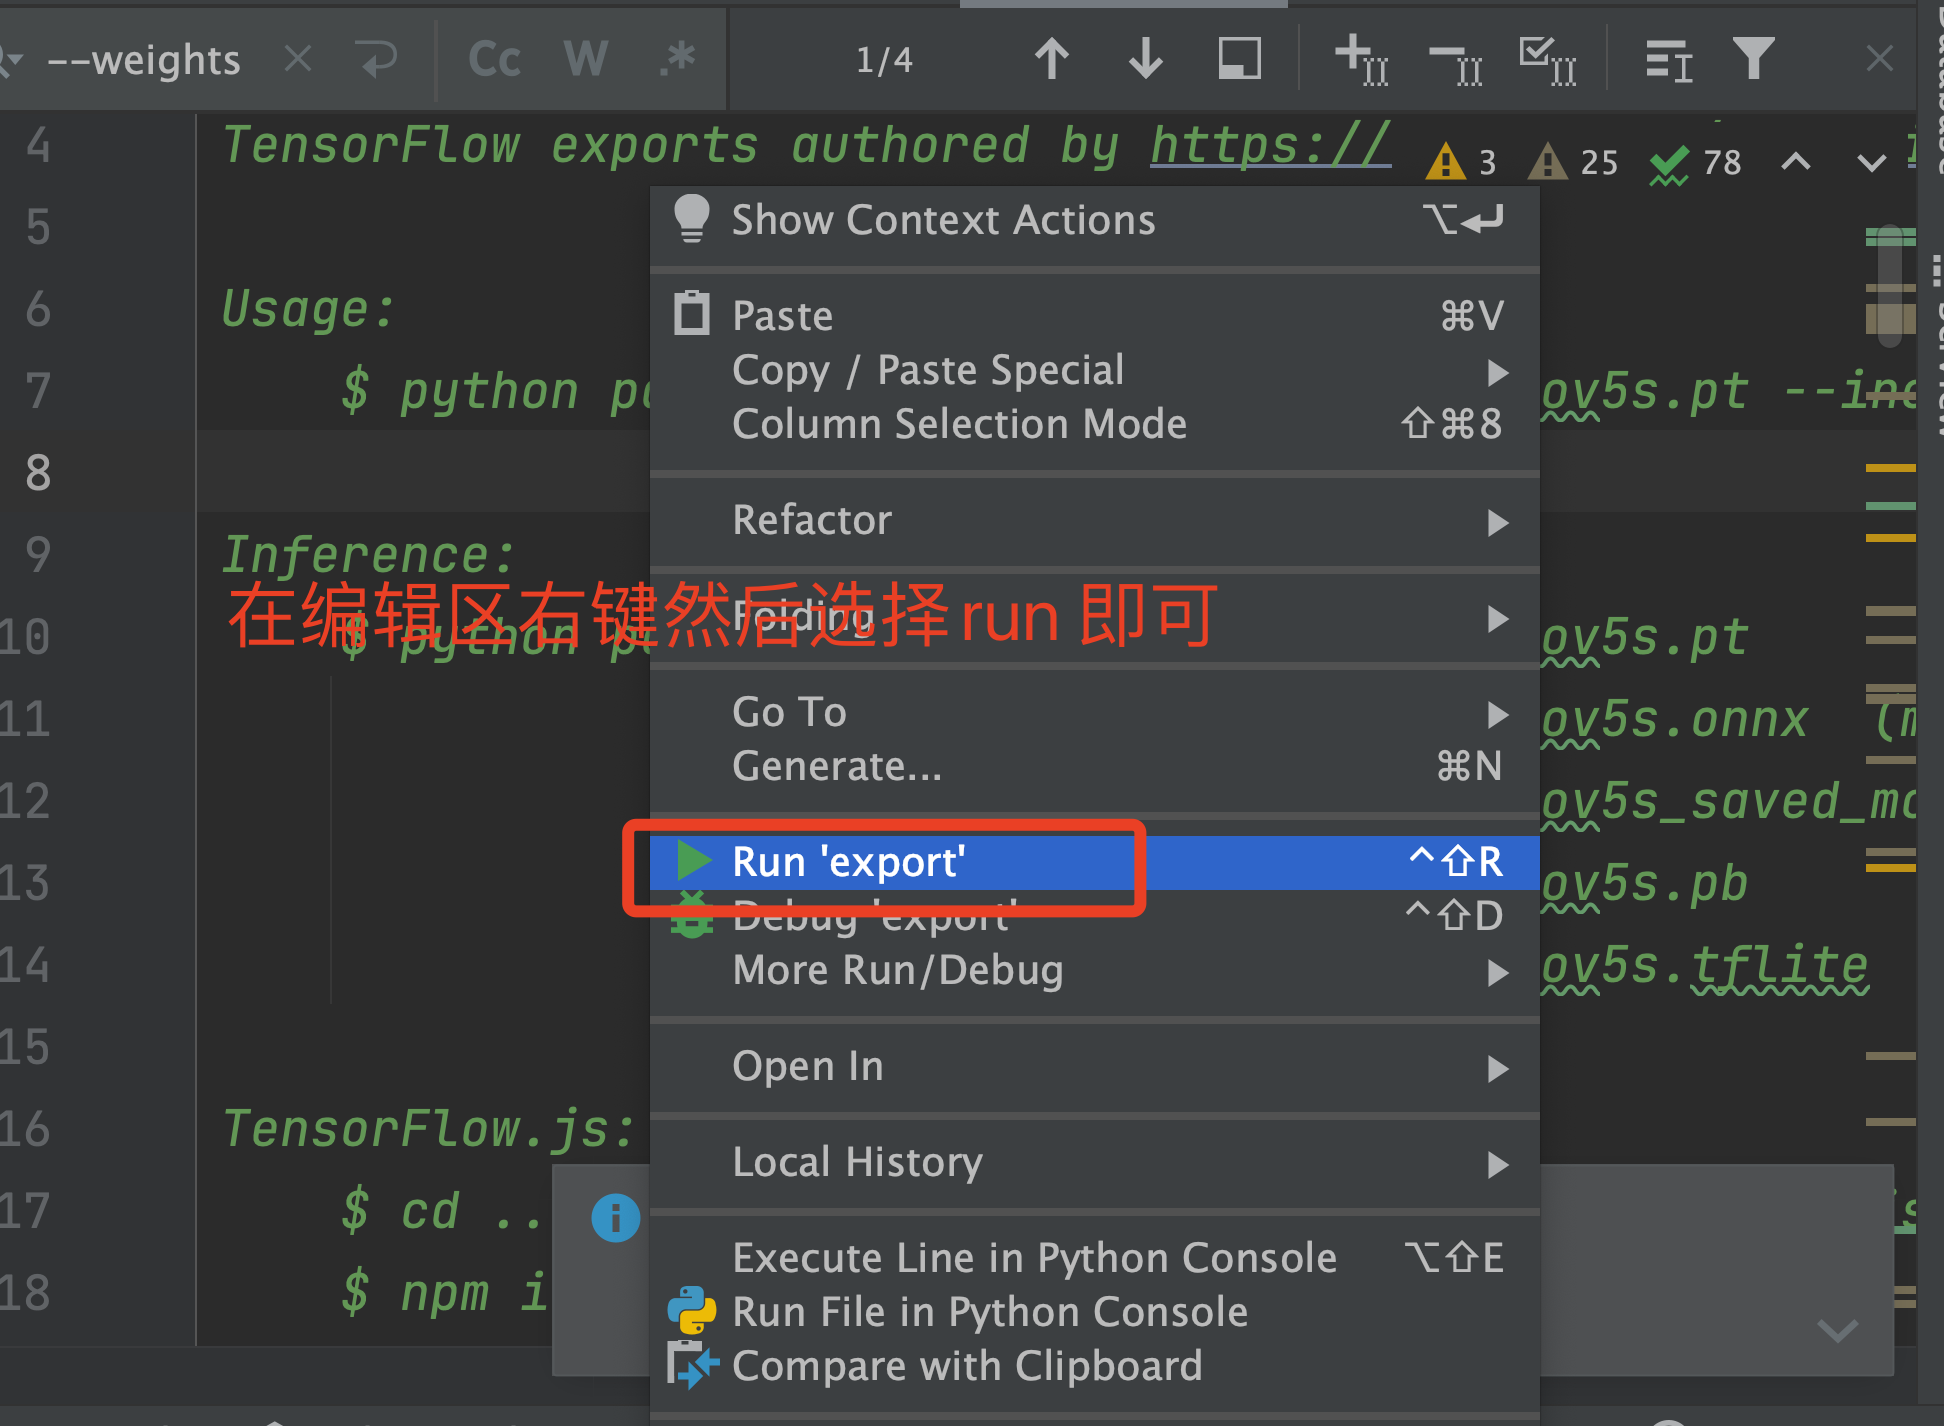The height and width of the screenshot is (1426, 1944).
Task: Expand the Refactor submenu
Action: tap(1094, 520)
